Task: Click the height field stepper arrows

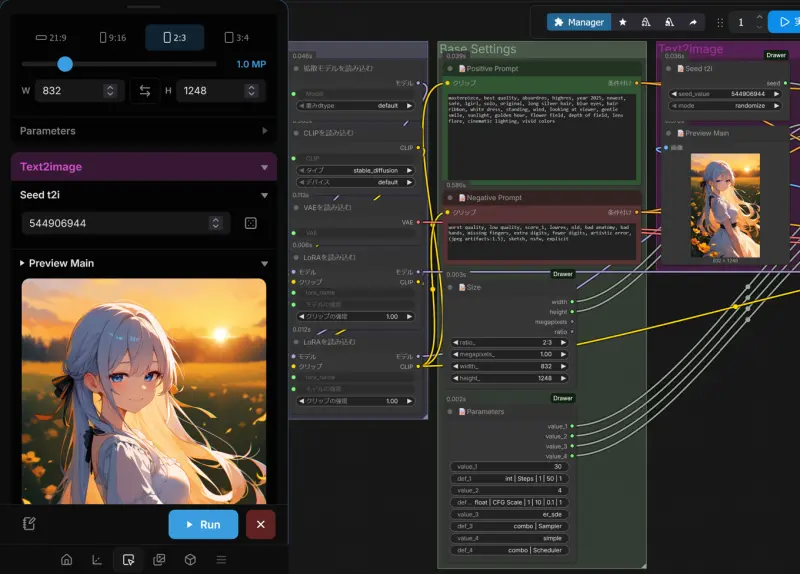Action: tap(251, 91)
